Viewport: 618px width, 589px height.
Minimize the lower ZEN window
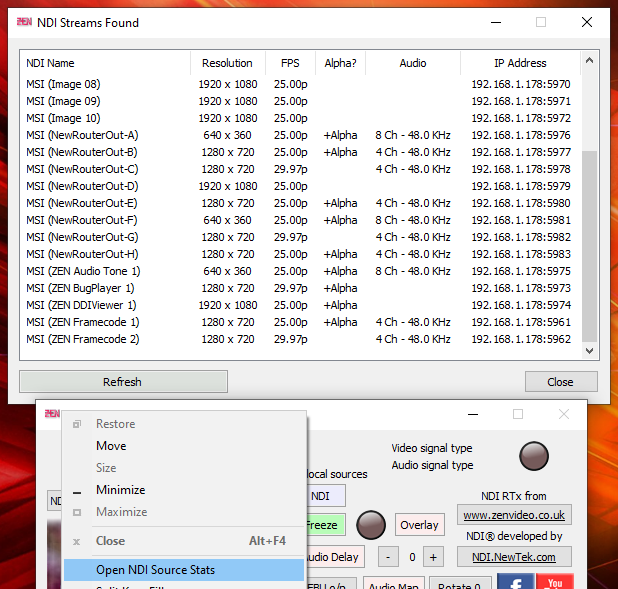[473, 414]
